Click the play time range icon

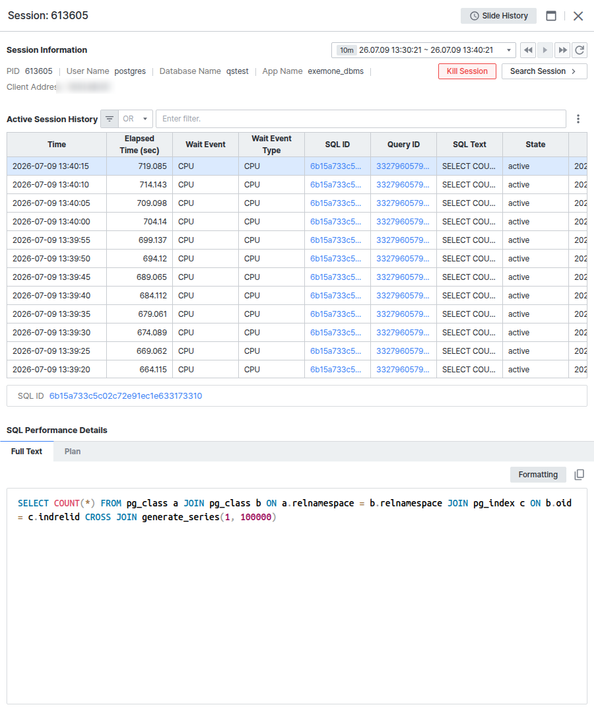click(545, 50)
